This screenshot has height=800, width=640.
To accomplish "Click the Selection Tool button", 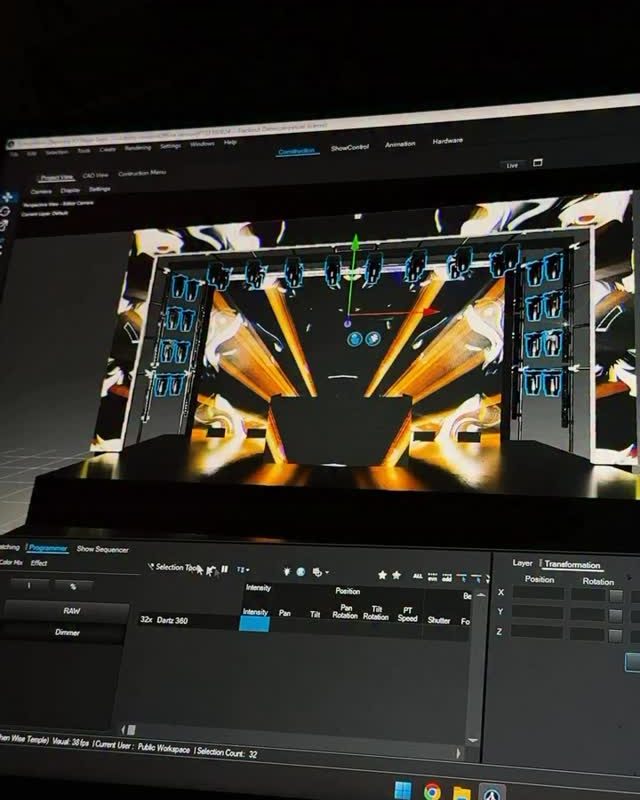I will pos(173,567).
